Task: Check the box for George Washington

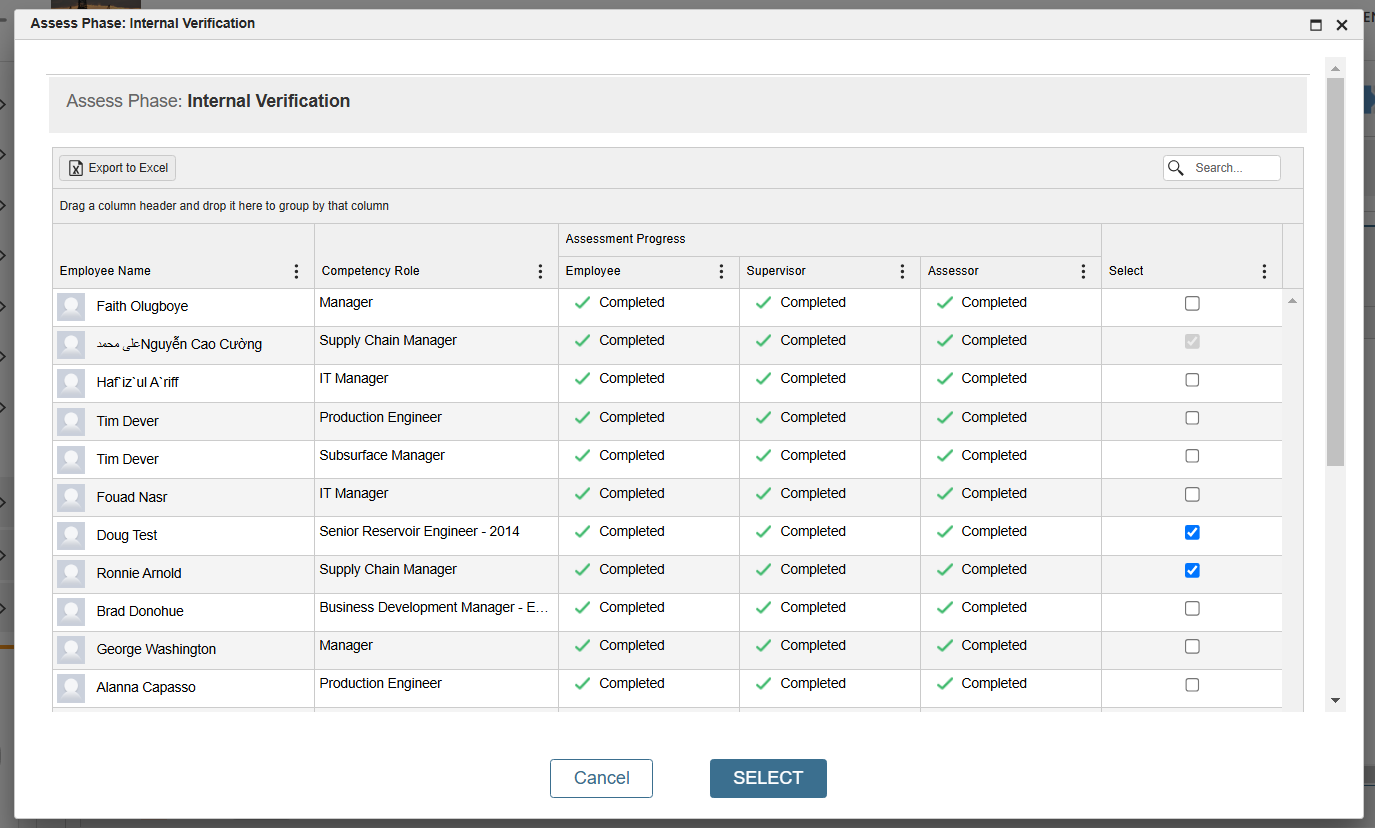Action: point(1192,647)
